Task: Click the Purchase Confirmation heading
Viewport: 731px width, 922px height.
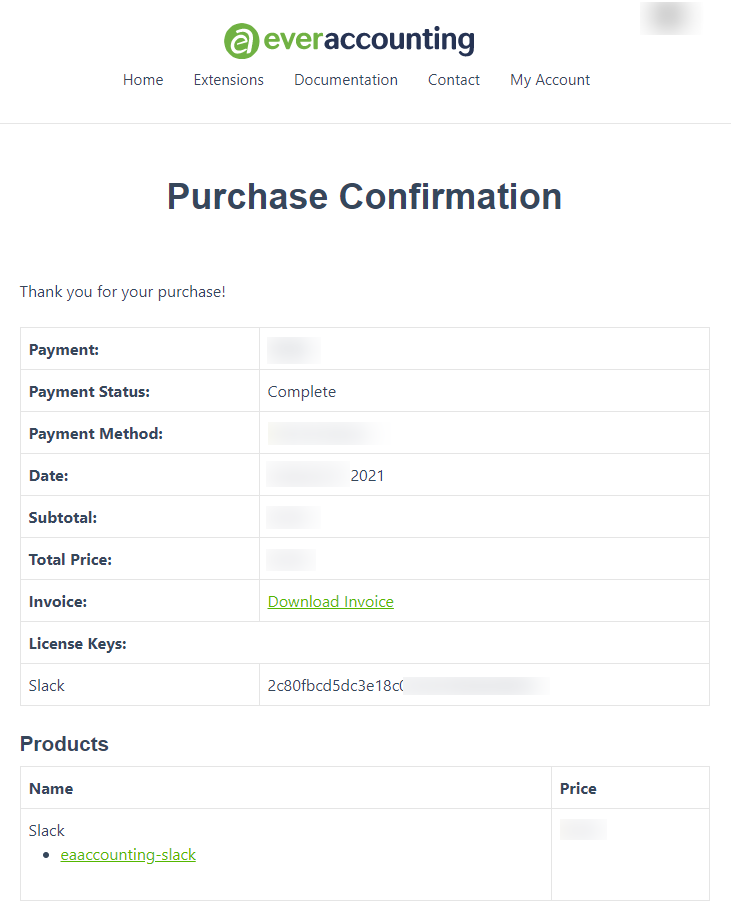Action: click(365, 196)
